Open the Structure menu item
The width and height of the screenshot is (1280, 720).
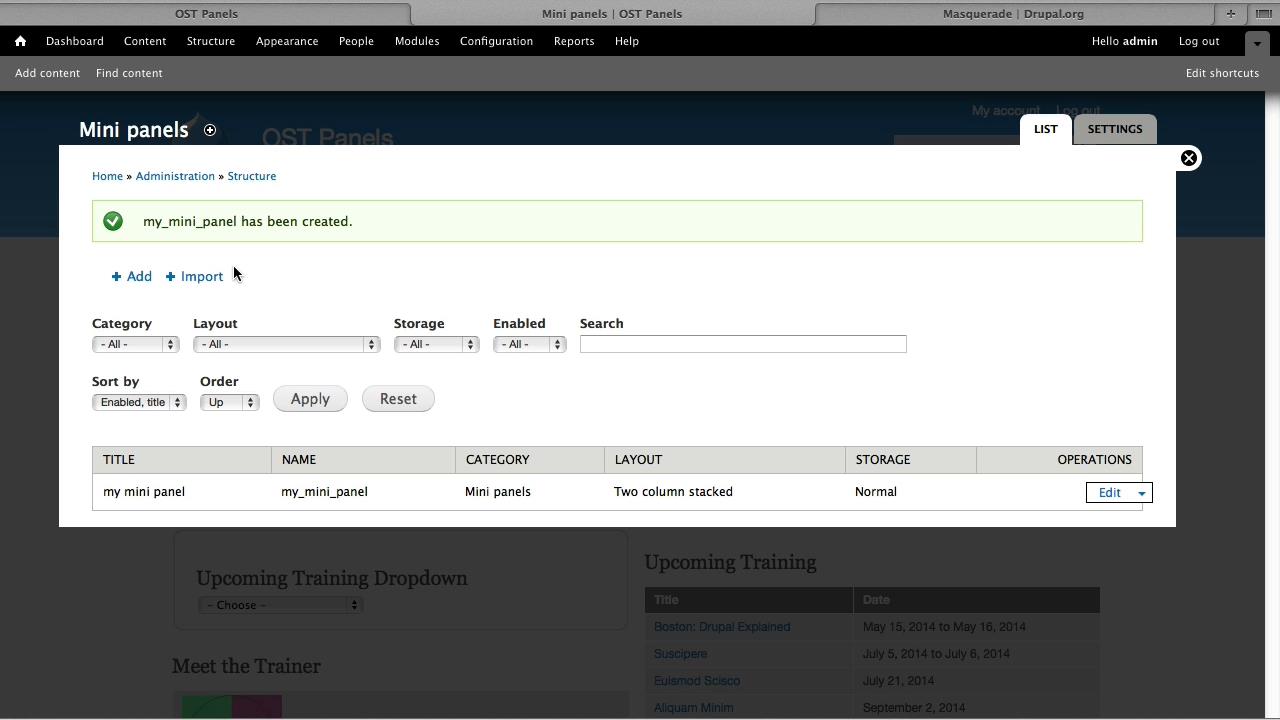click(x=211, y=41)
